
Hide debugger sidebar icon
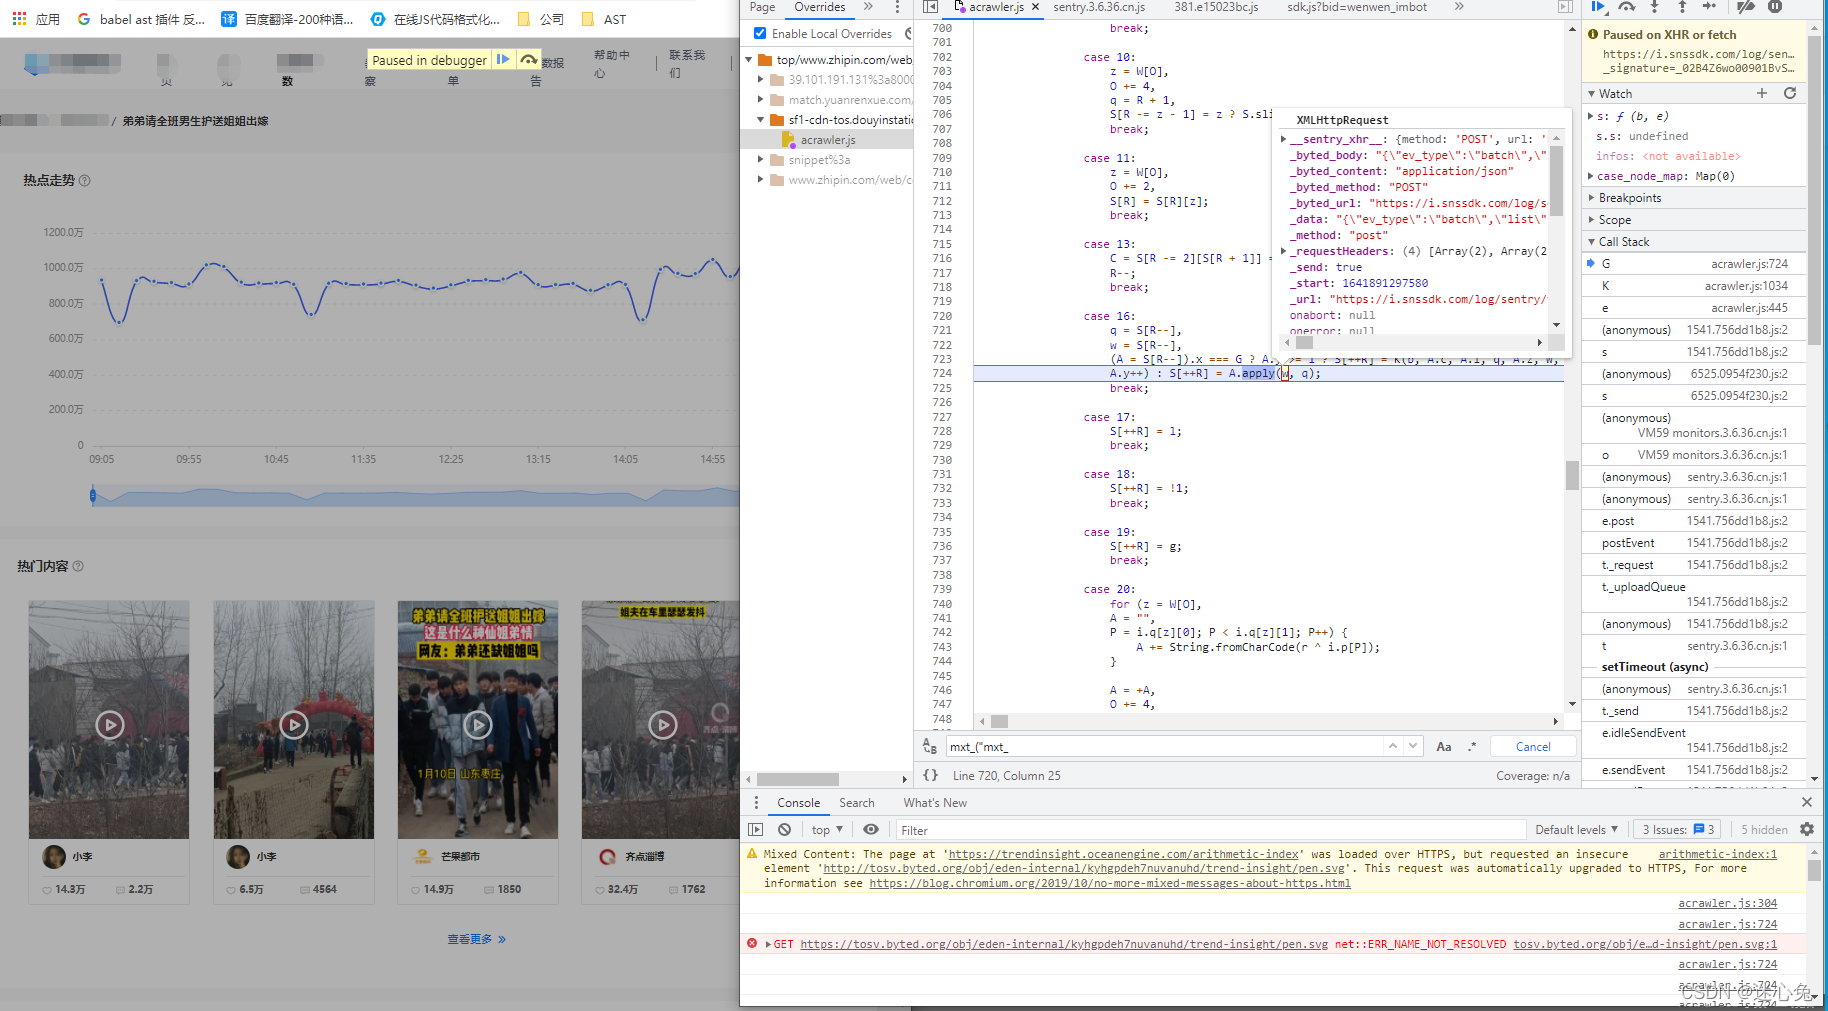(x=1565, y=7)
